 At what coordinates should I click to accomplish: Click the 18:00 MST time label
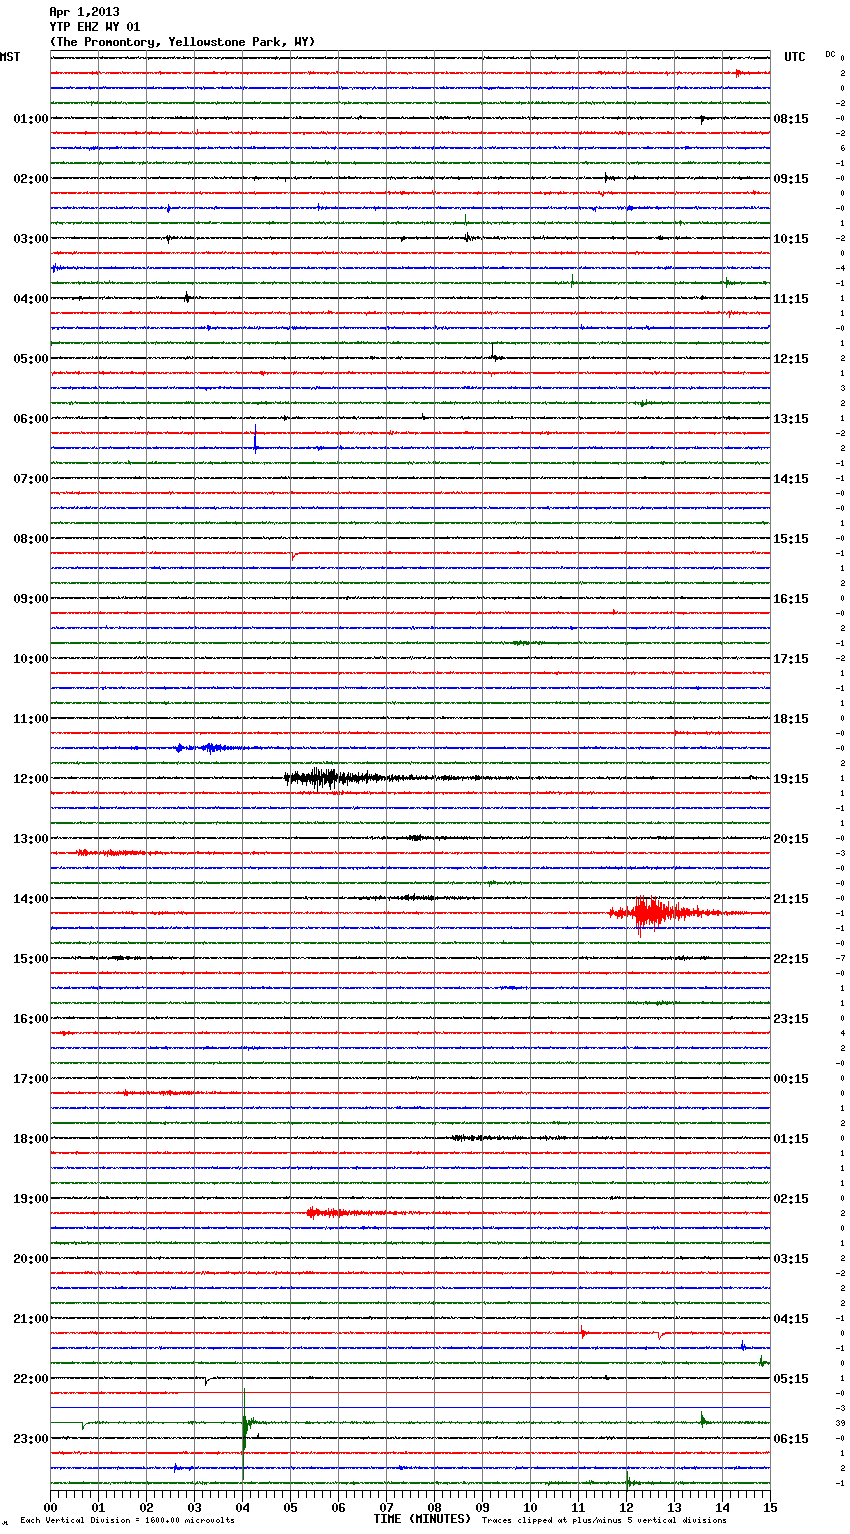click(x=31, y=1139)
